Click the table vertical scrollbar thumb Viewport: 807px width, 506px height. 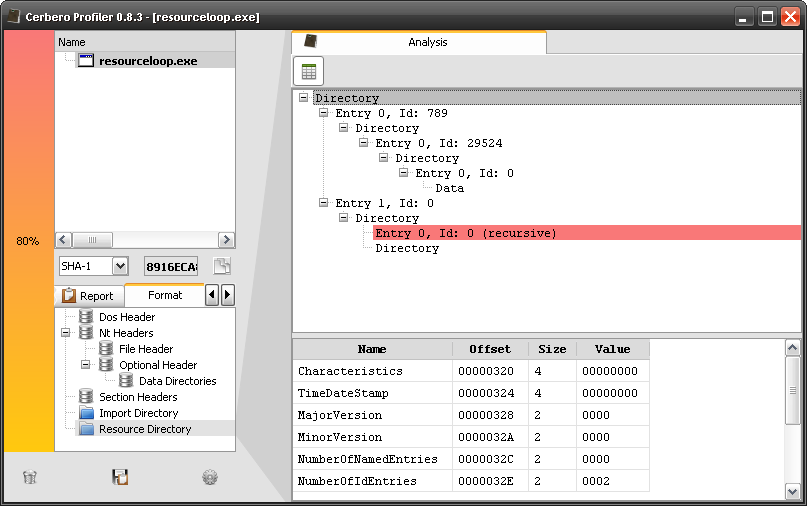(x=793, y=391)
